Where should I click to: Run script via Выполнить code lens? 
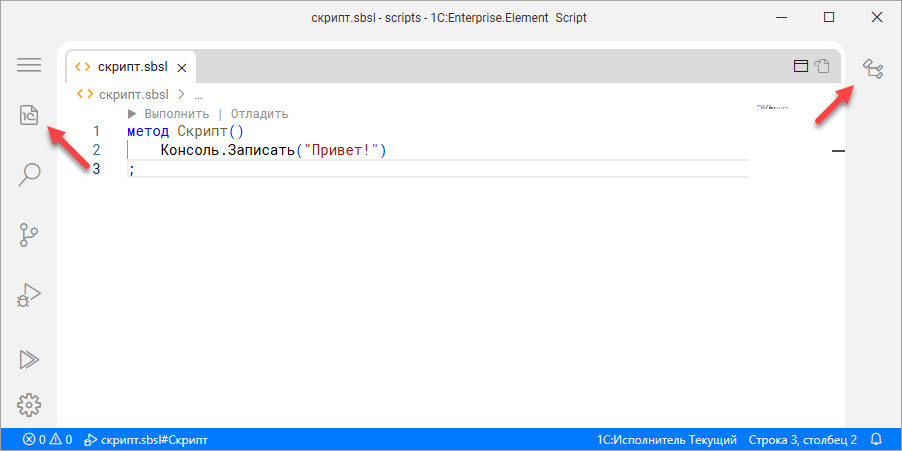click(x=168, y=114)
